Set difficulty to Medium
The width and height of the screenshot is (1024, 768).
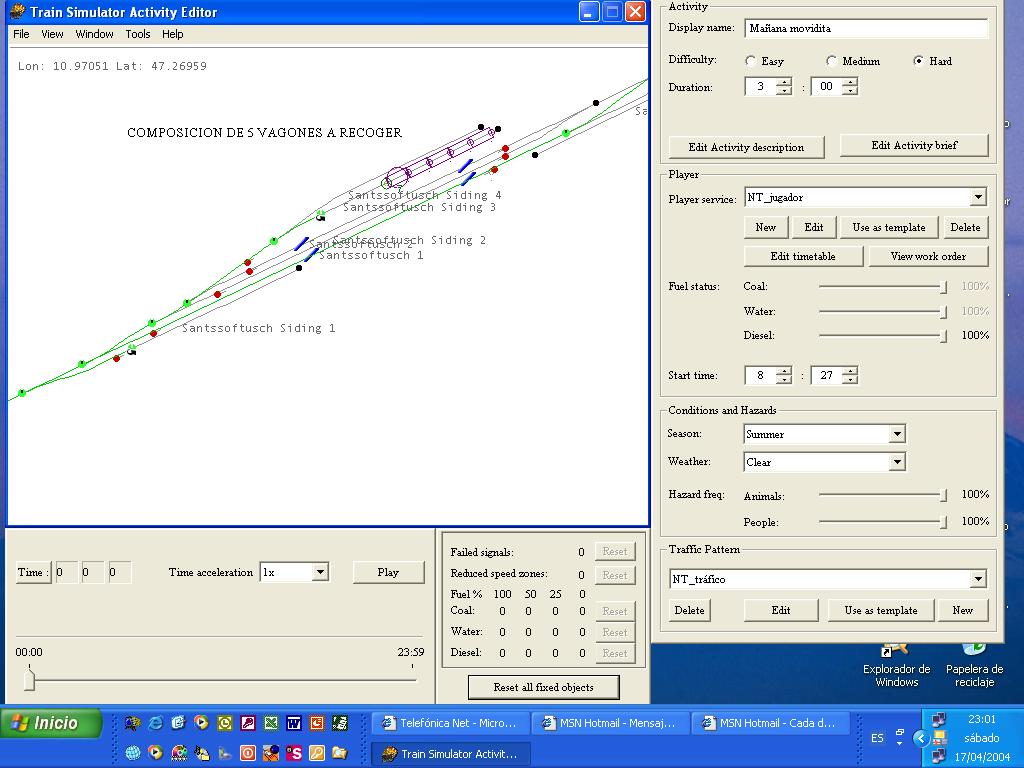pos(831,61)
